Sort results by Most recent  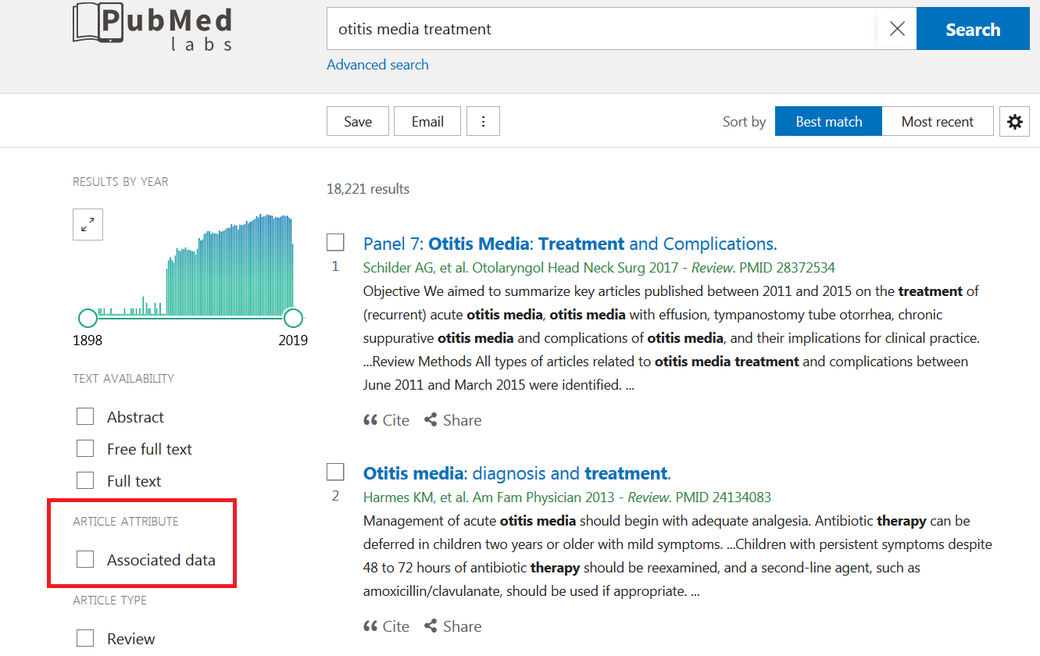coord(937,121)
